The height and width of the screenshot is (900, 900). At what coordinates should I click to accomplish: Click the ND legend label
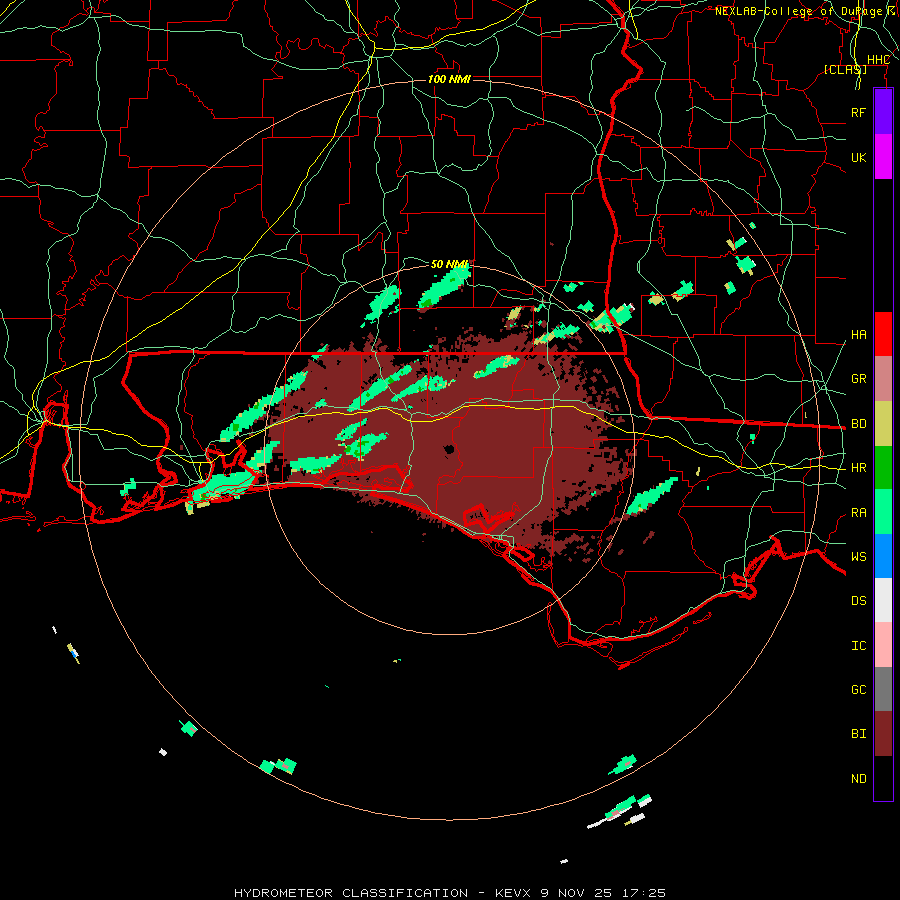859,779
